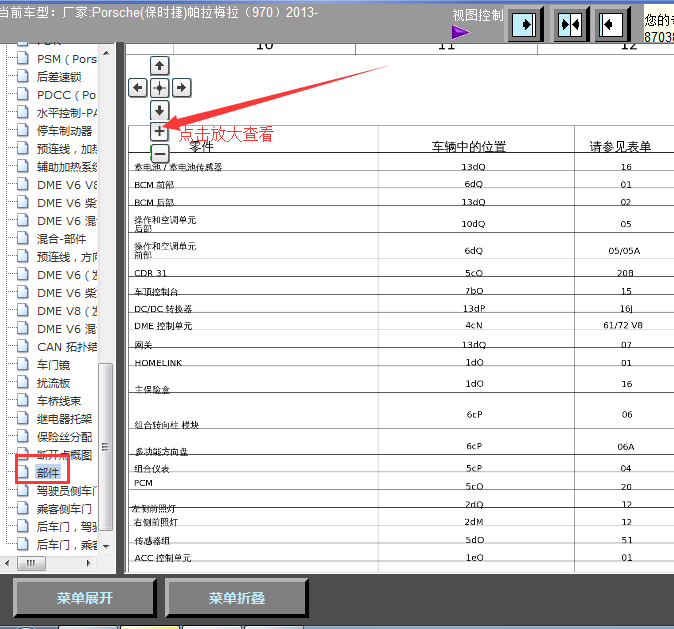Click the tree horizontal scrollbar thumb
The height and width of the screenshot is (629, 674).
[x=31, y=563]
